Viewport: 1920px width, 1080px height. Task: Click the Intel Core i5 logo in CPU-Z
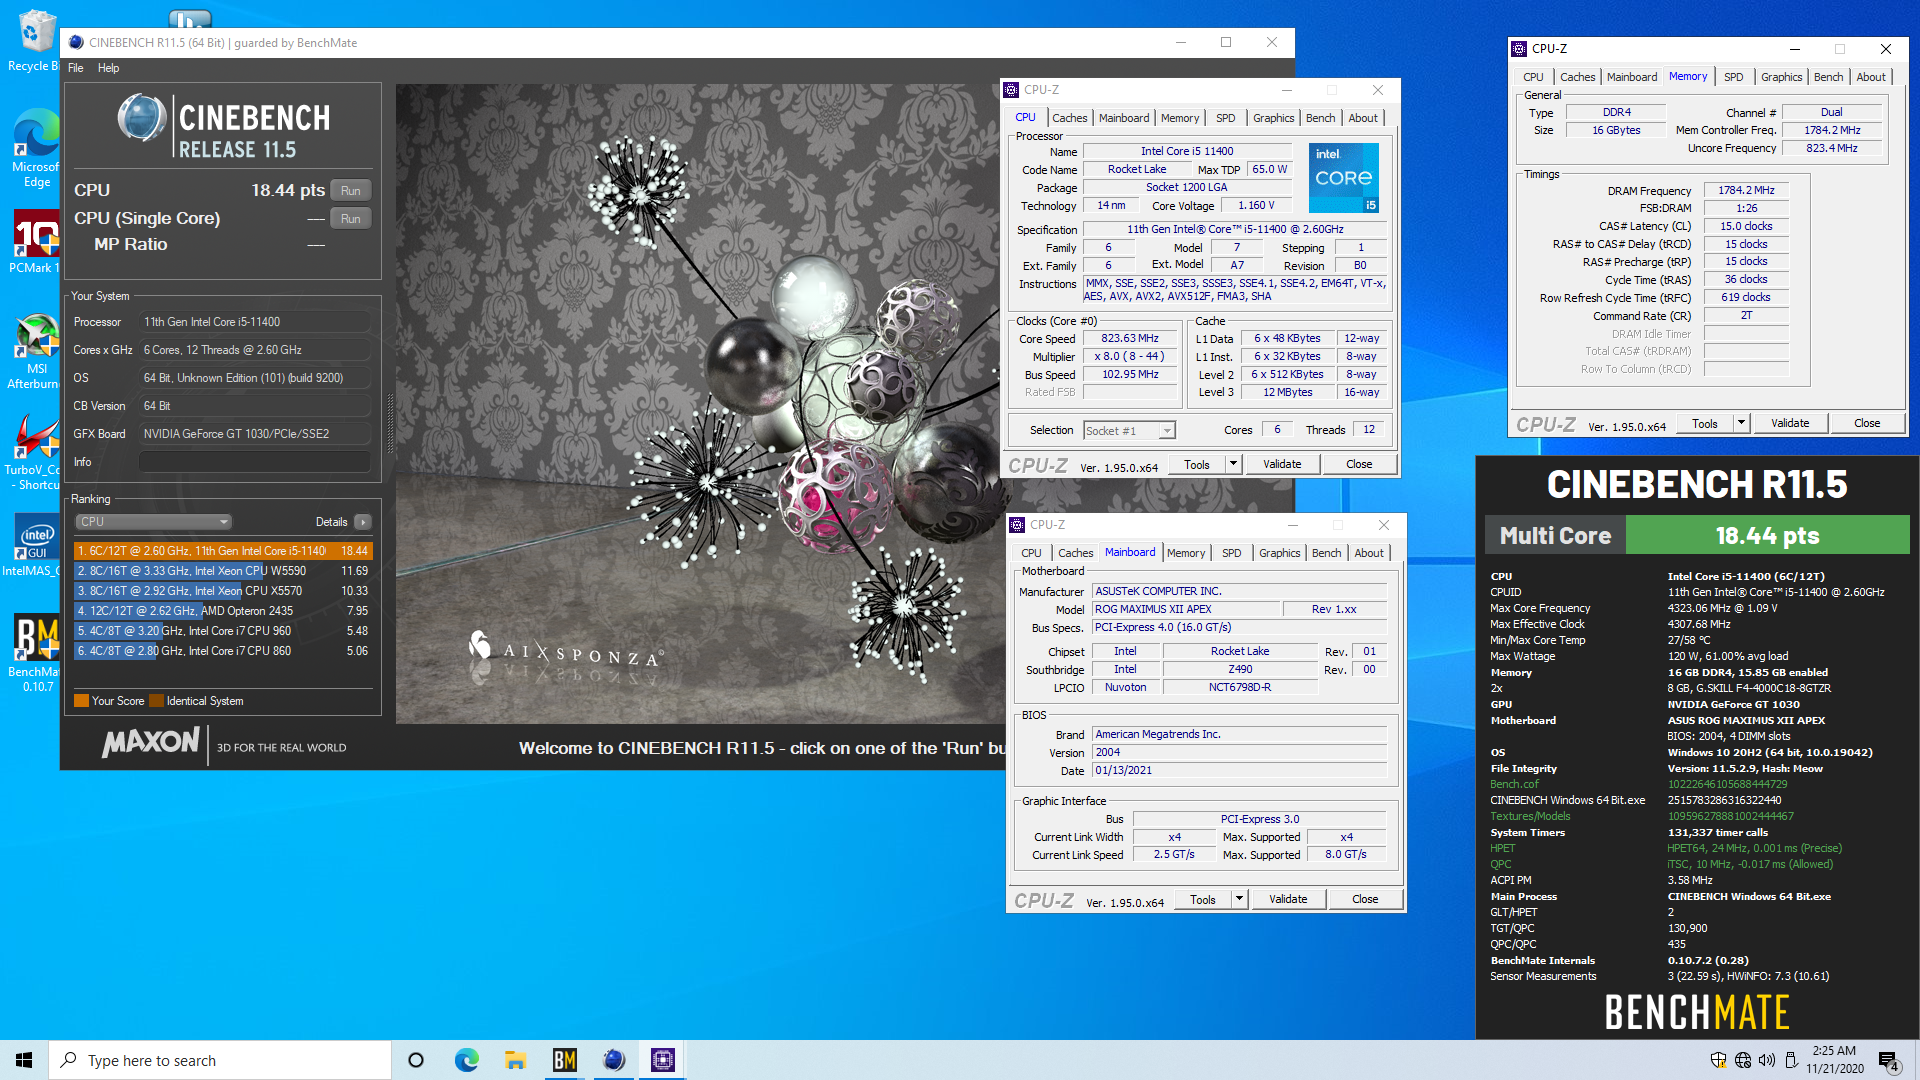click(1343, 177)
